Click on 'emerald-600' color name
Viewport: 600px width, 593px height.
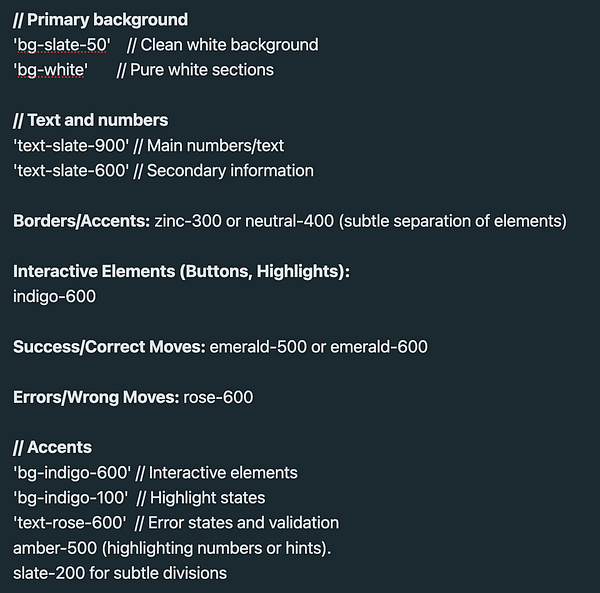379,347
